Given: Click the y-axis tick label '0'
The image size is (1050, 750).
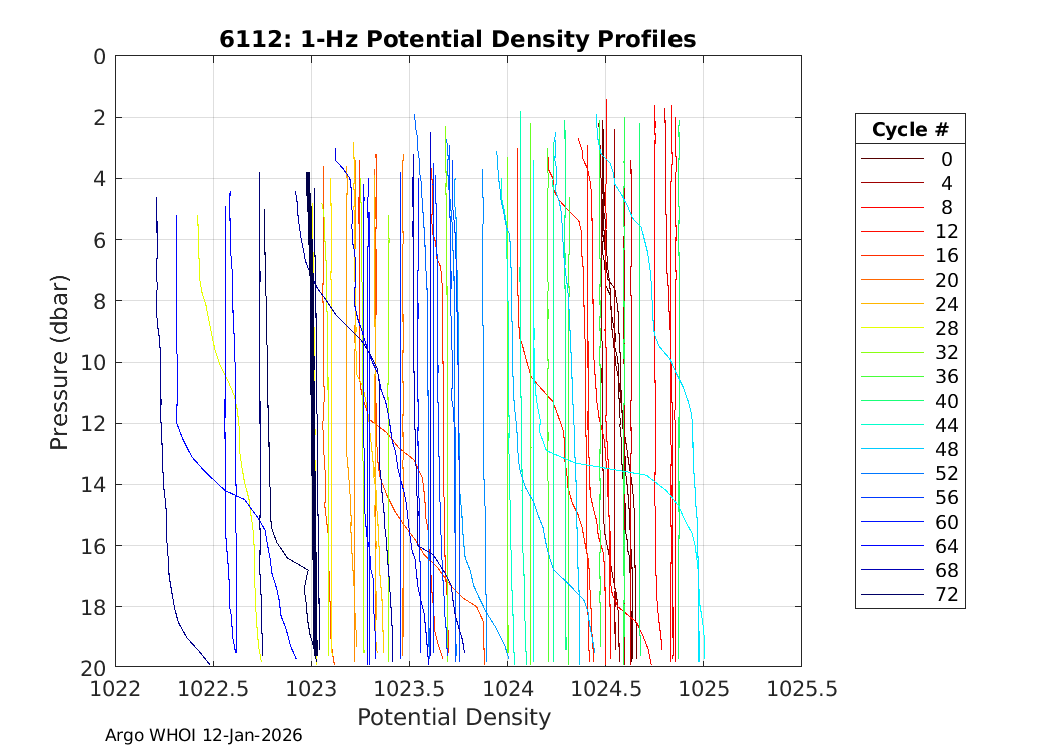Looking at the screenshot, I should point(98,57).
